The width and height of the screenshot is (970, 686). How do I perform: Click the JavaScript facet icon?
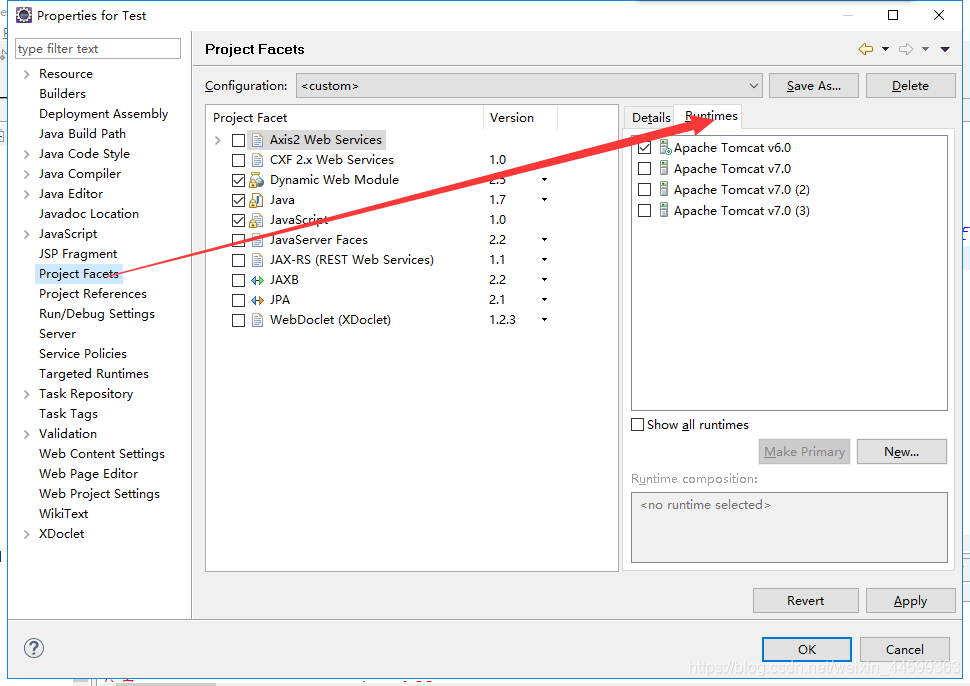(x=257, y=220)
